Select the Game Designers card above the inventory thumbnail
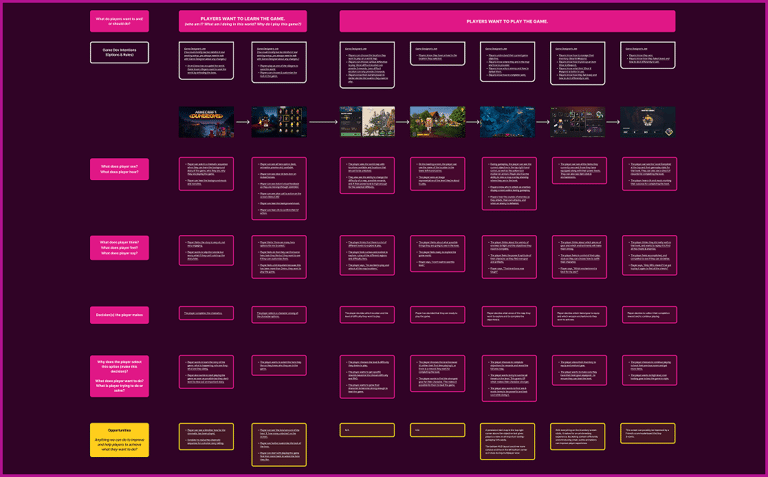 578,63
